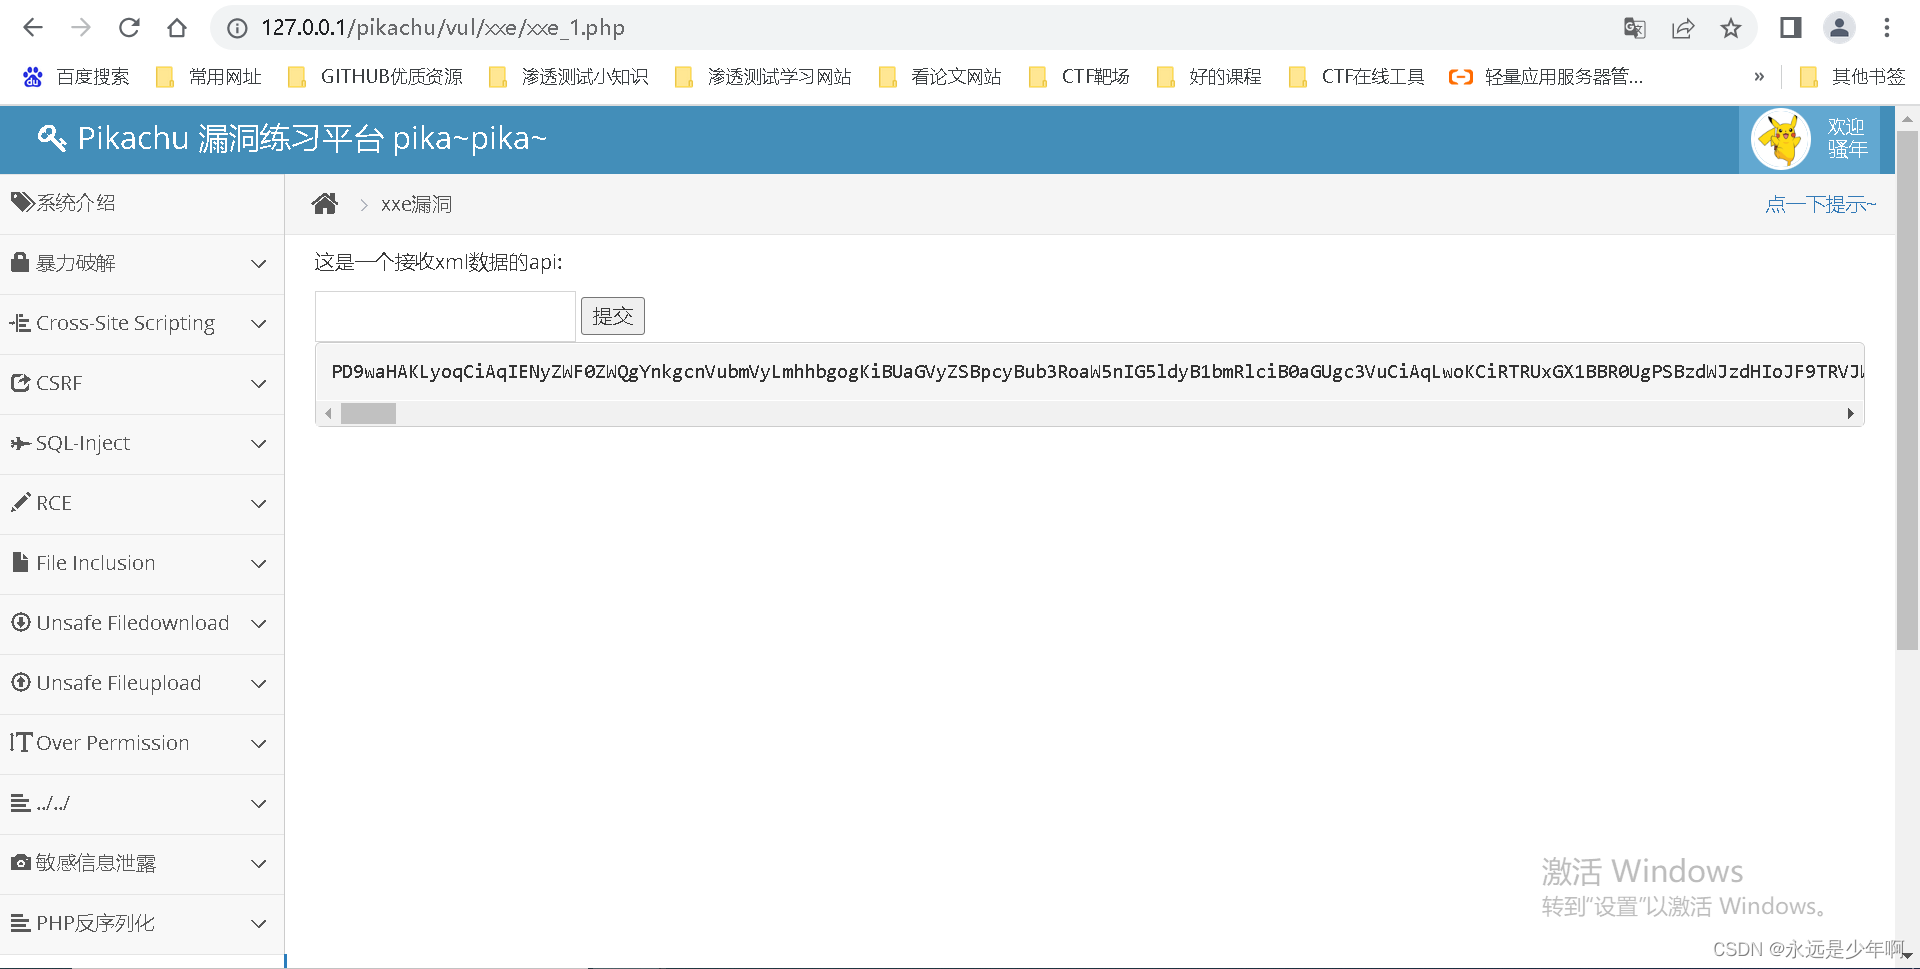The height and width of the screenshot is (969, 1920).
Task: Expand RCE menu chevron
Action: [259, 504]
